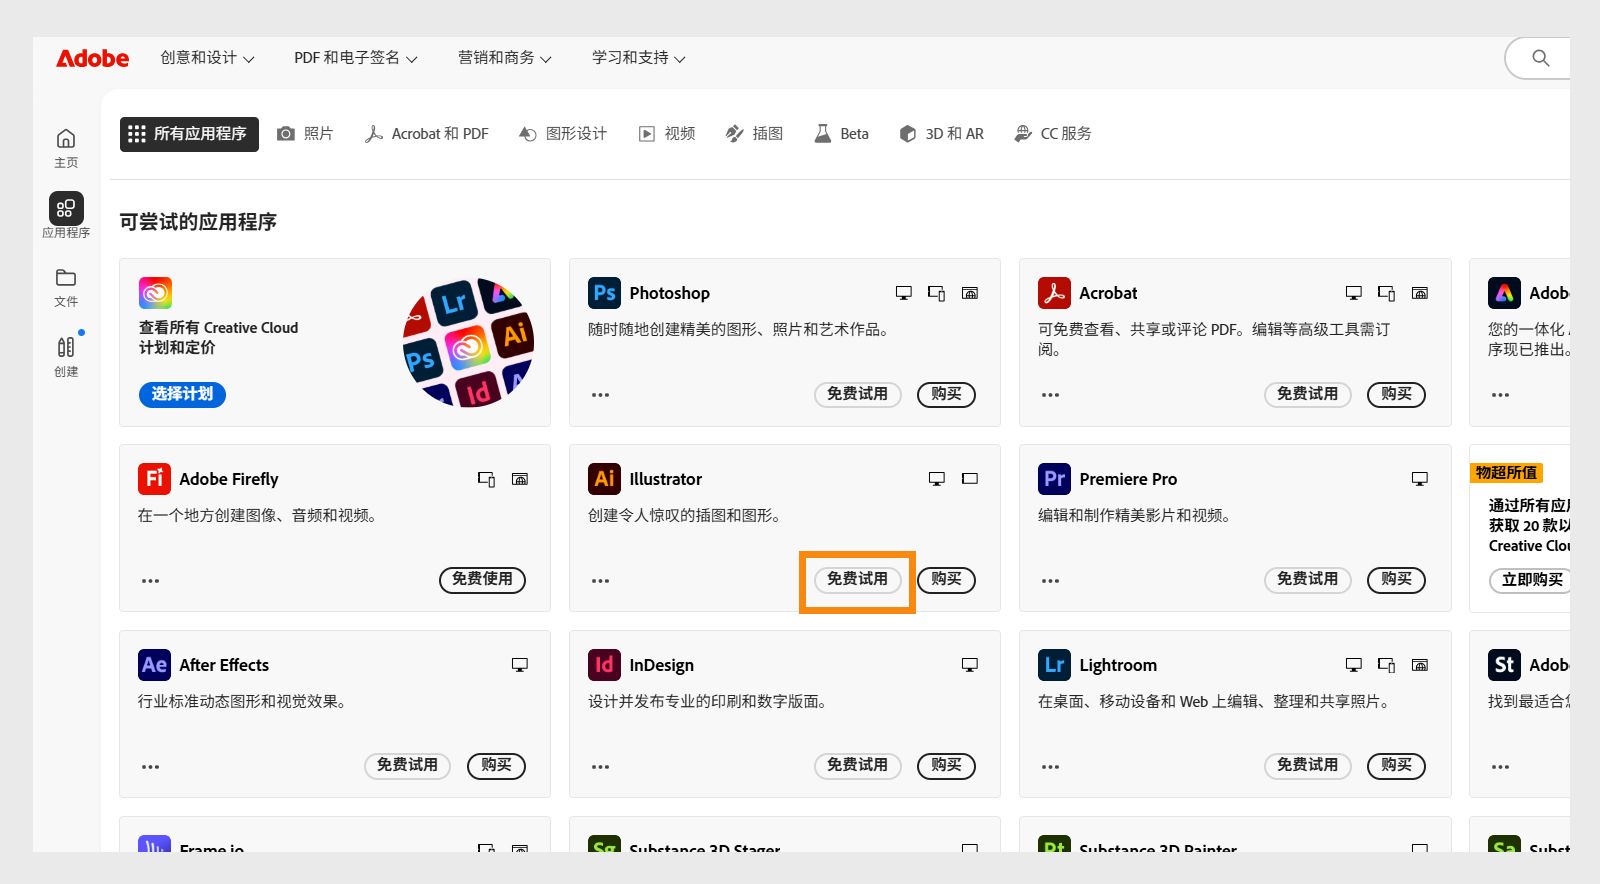This screenshot has width=1600, height=884.
Task: Switch to the 3D 和 AR tab
Action: (941, 134)
